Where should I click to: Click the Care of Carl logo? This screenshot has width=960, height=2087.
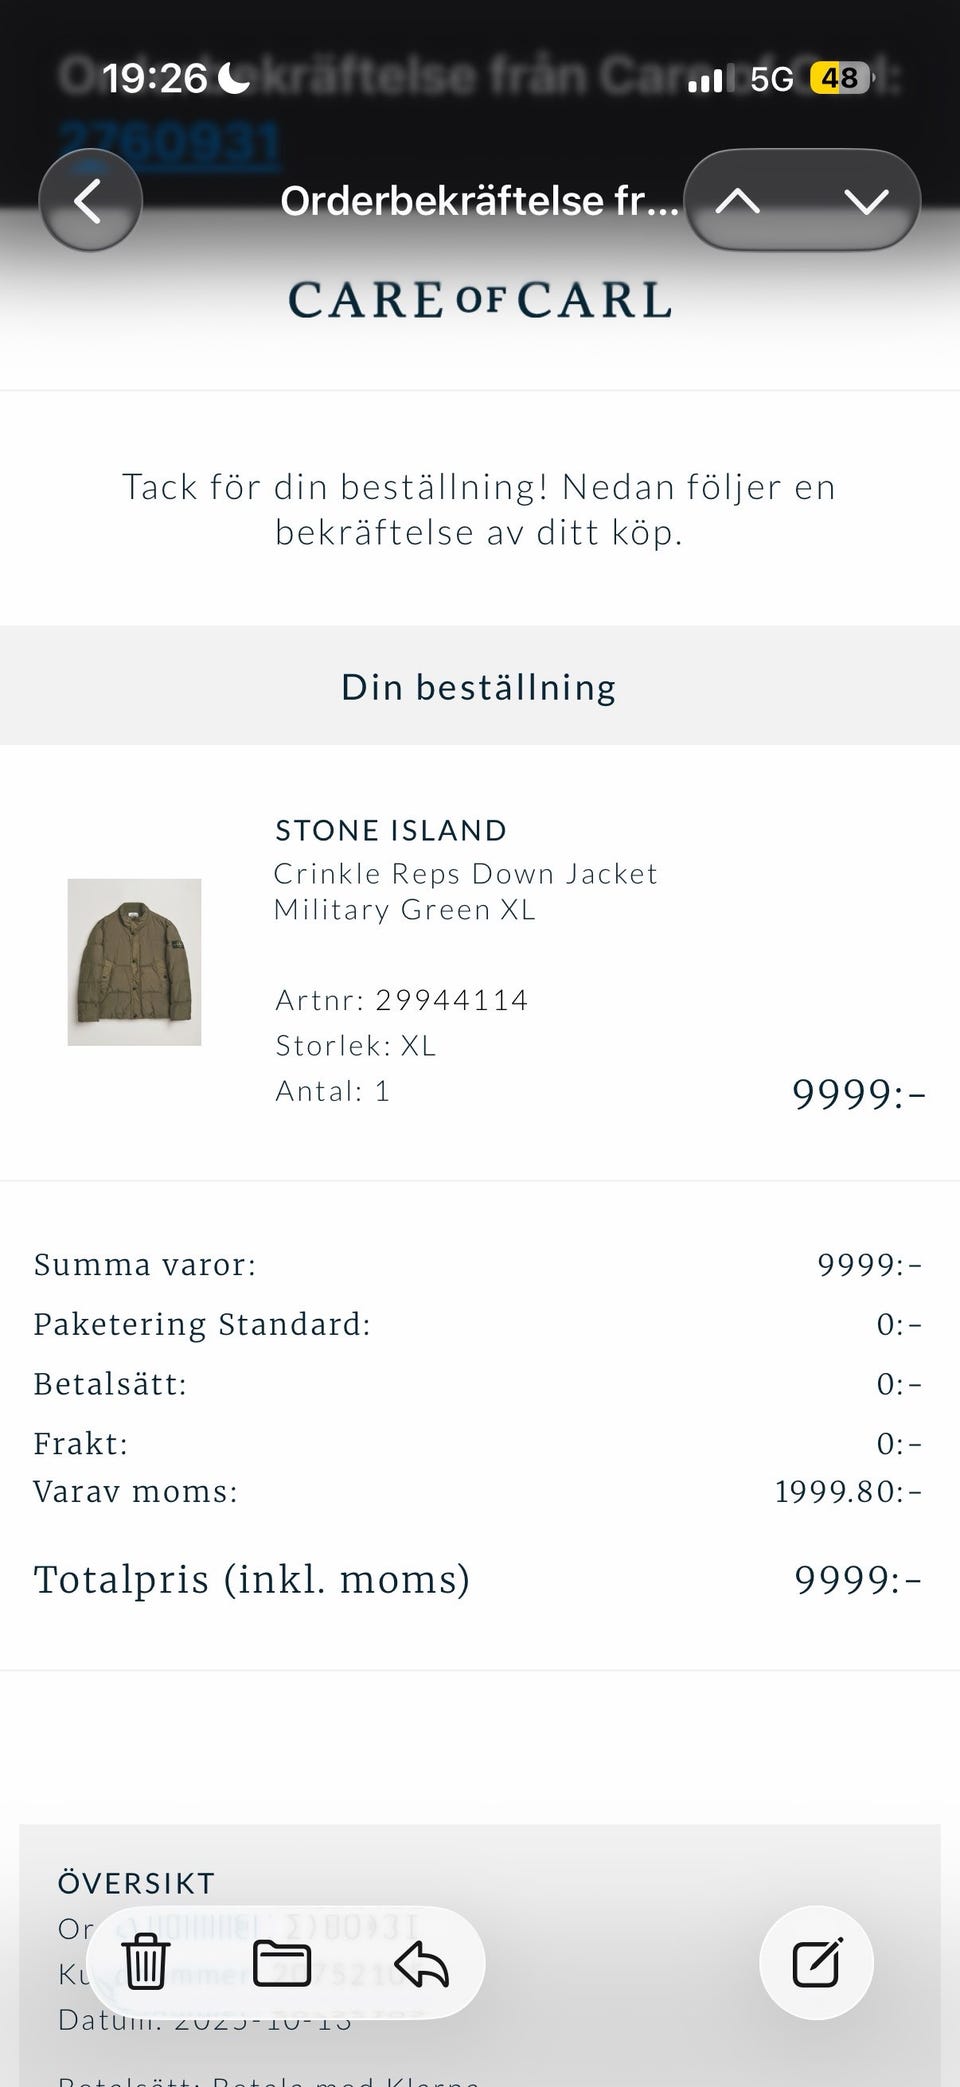tap(480, 300)
